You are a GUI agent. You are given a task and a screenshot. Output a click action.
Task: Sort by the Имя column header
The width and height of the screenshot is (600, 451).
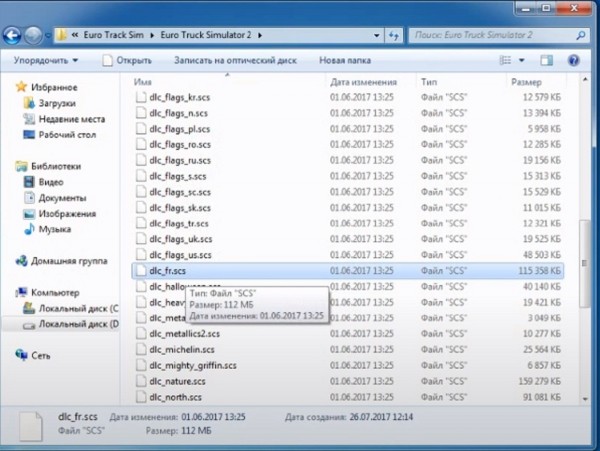click(x=143, y=82)
